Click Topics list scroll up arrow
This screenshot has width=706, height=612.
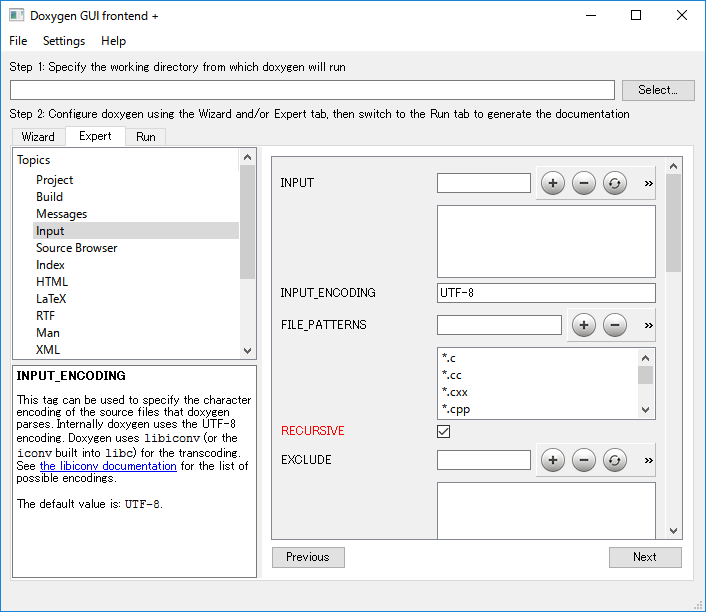(247, 157)
